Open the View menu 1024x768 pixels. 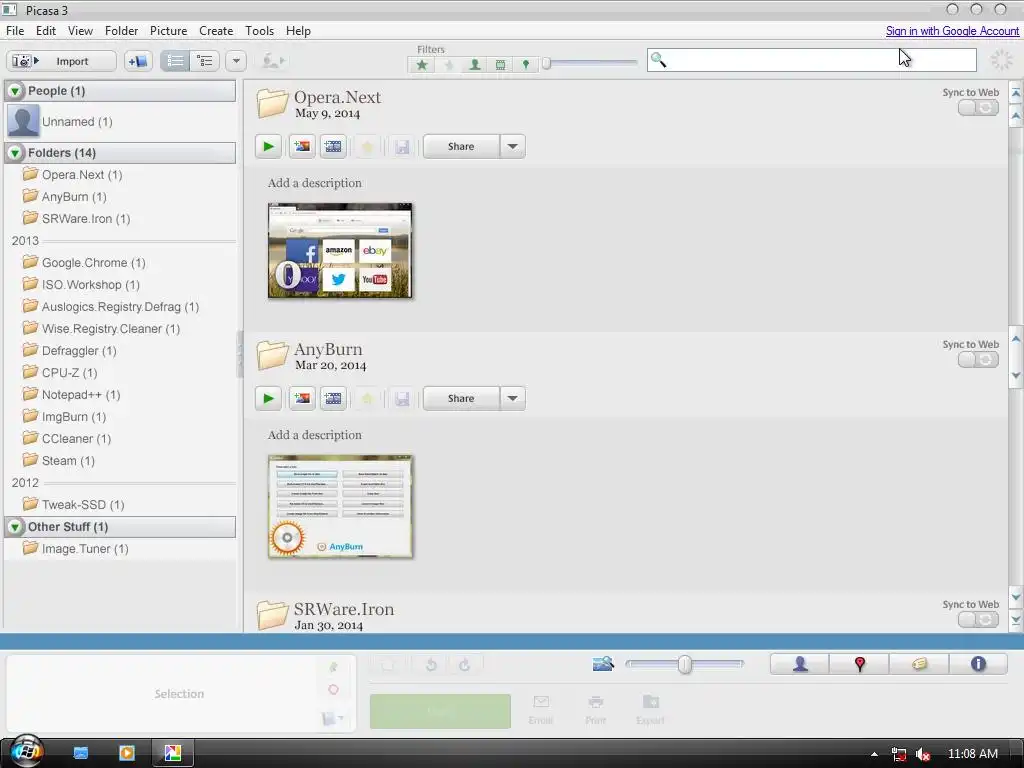[80, 31]
